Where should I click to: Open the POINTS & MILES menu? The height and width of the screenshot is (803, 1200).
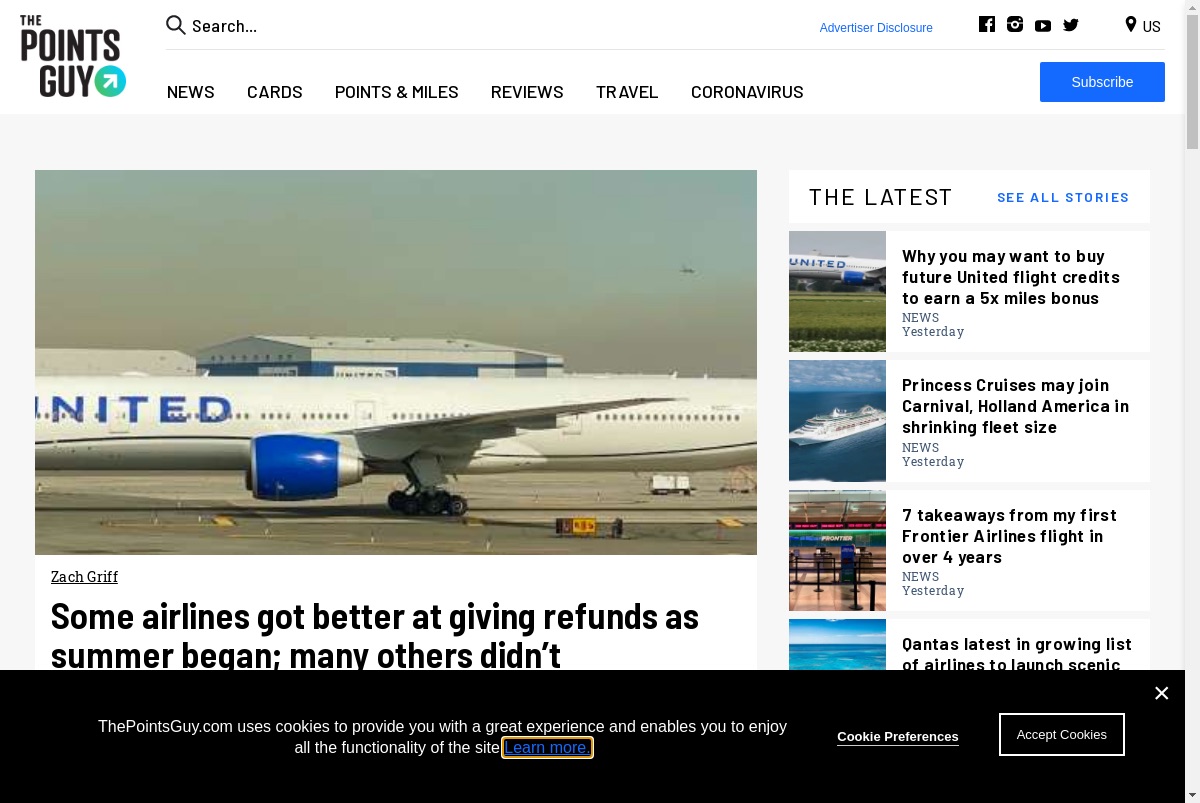click(397, 92)
